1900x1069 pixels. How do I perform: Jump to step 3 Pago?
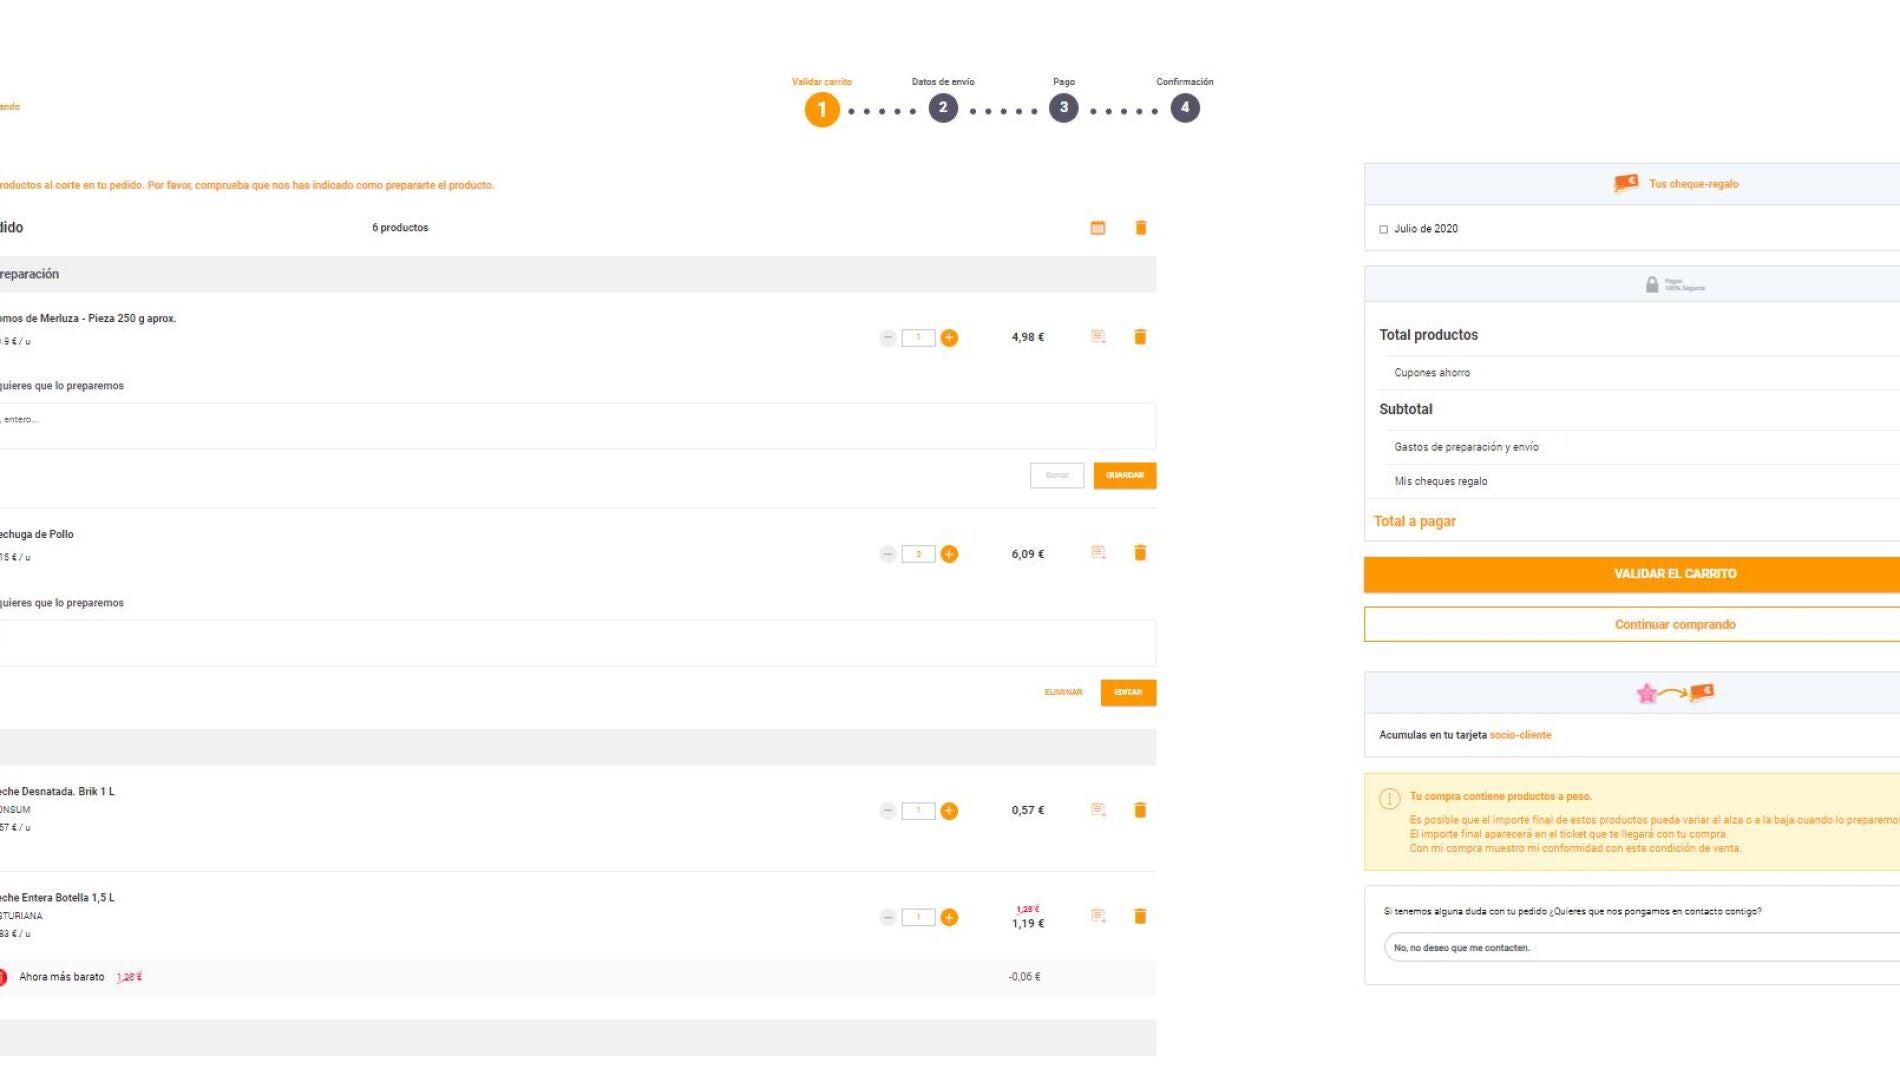1063,108
